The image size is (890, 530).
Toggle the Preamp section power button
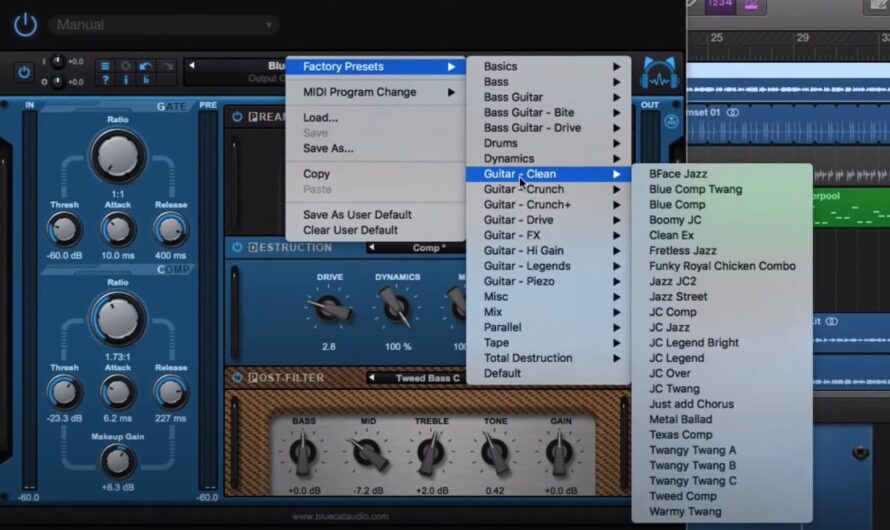point(237,117)
